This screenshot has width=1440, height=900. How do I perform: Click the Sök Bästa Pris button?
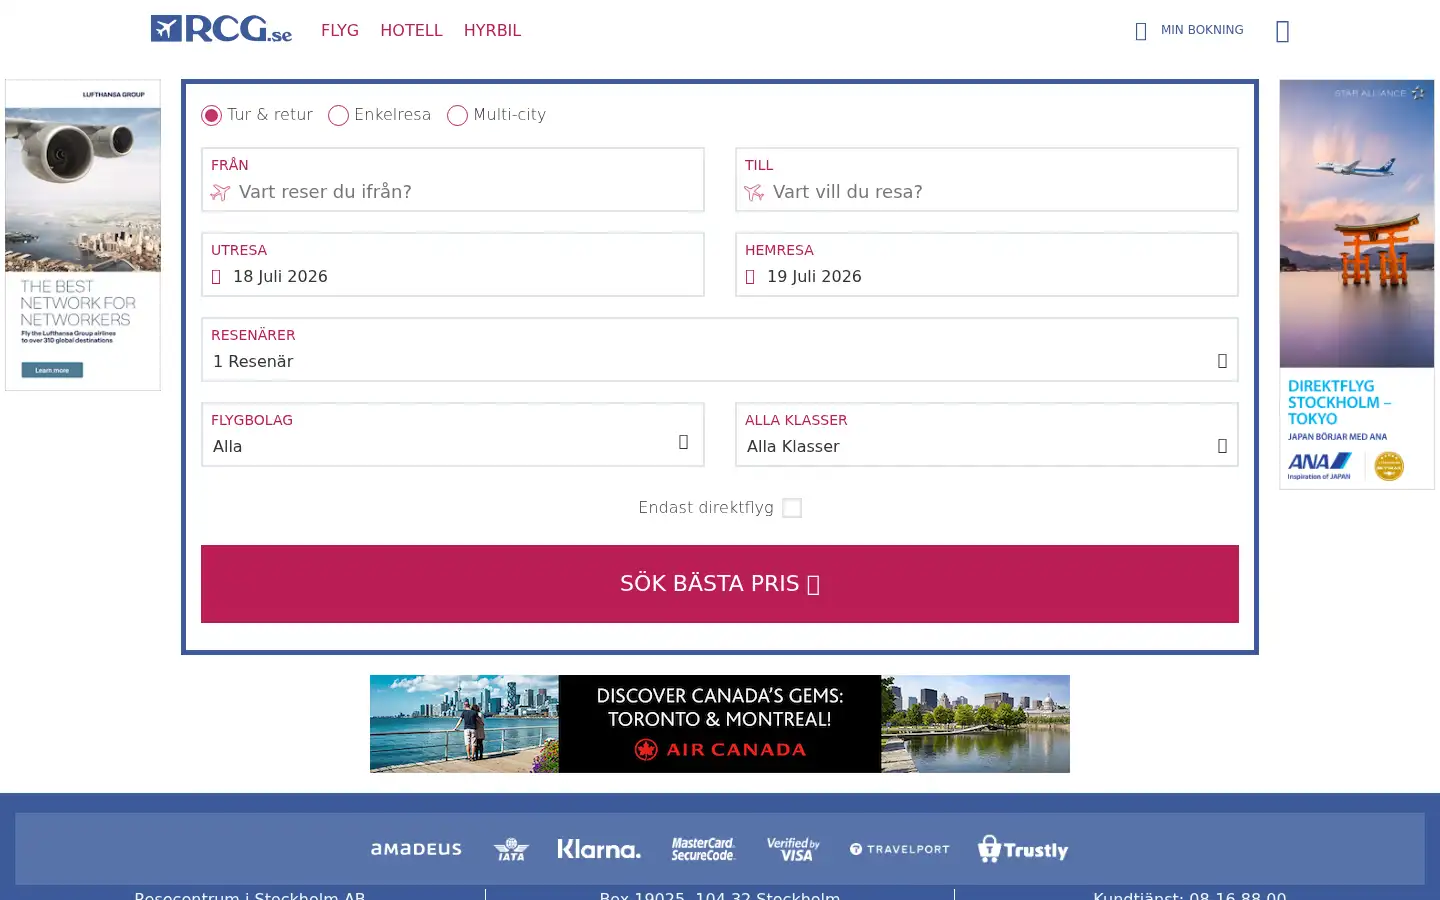(x=720, y=584)
